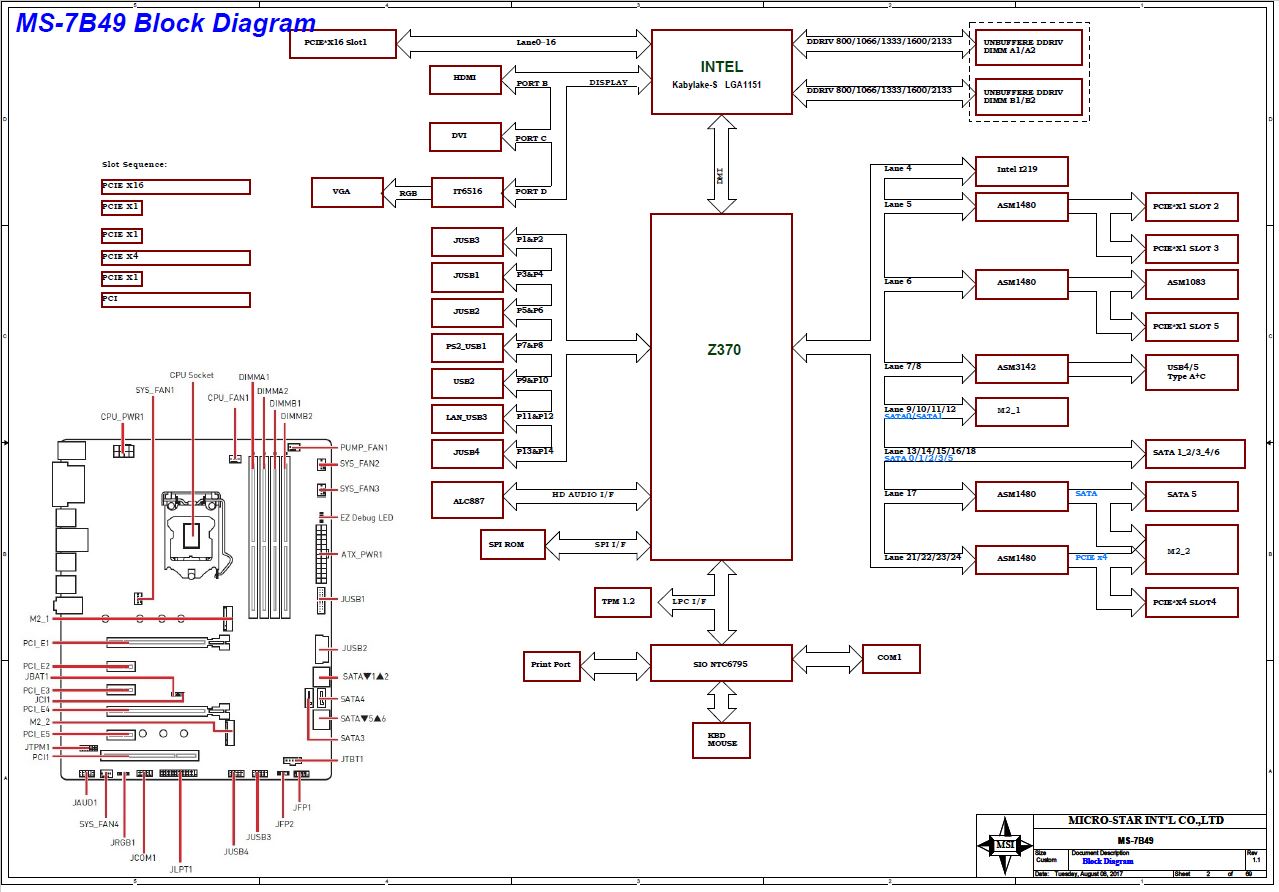Click the COM1 block
1279x892 pixels.
pyautogui.click(x=890, y=659)
